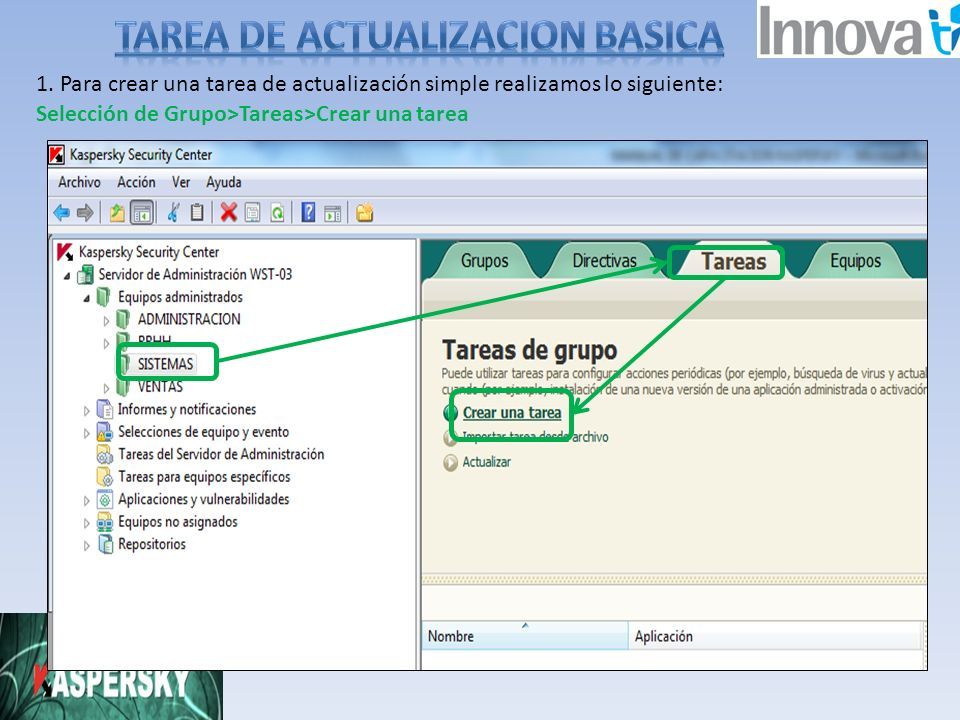Click the server icon beside Servidor de Administración

click(x=86, y=274)
